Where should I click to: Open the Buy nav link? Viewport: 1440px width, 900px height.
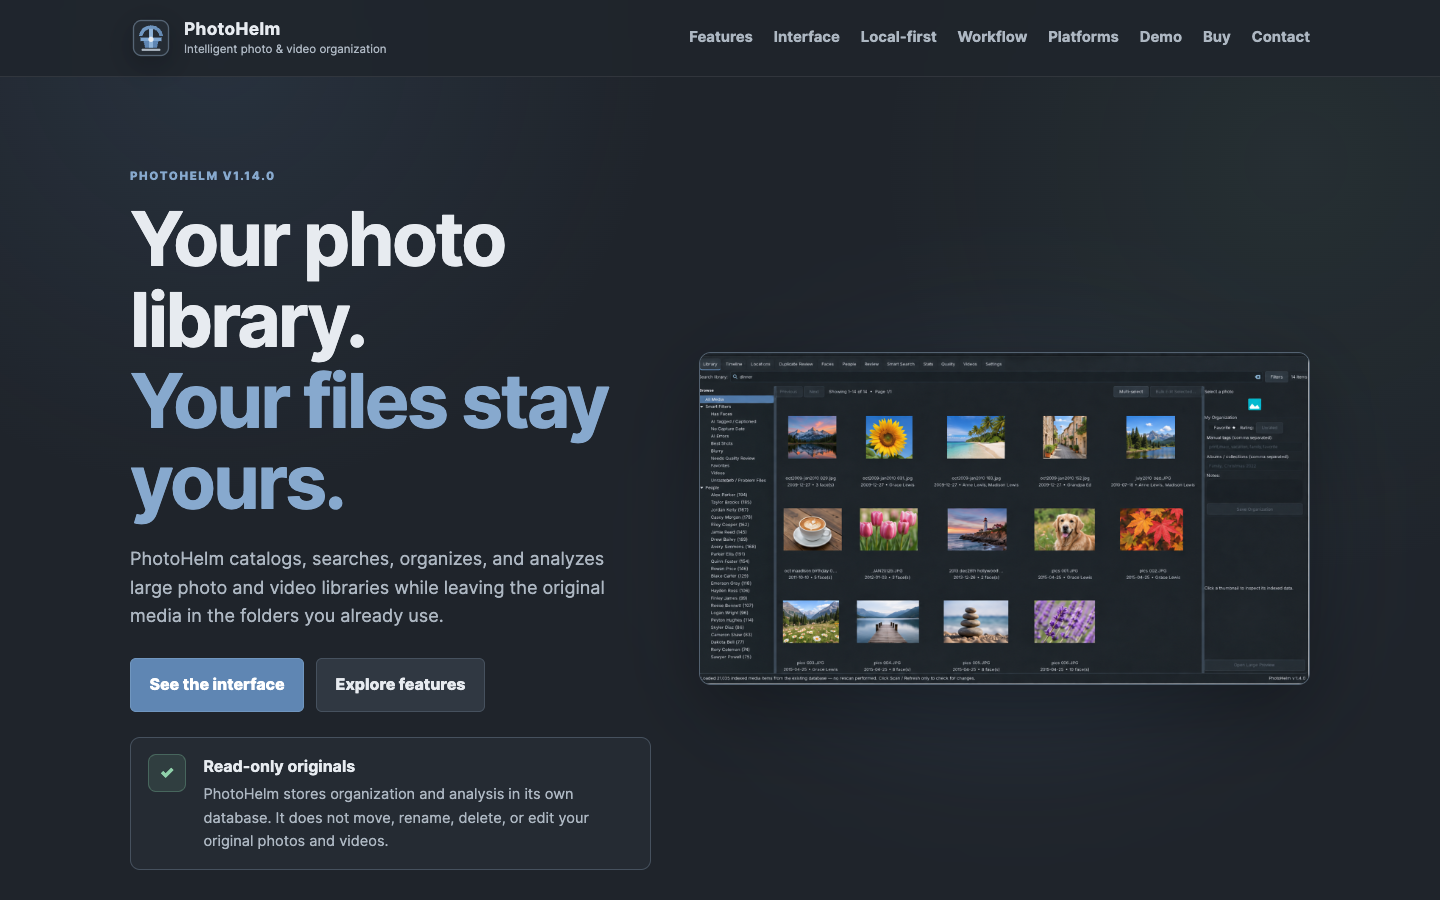point(1216,37)
